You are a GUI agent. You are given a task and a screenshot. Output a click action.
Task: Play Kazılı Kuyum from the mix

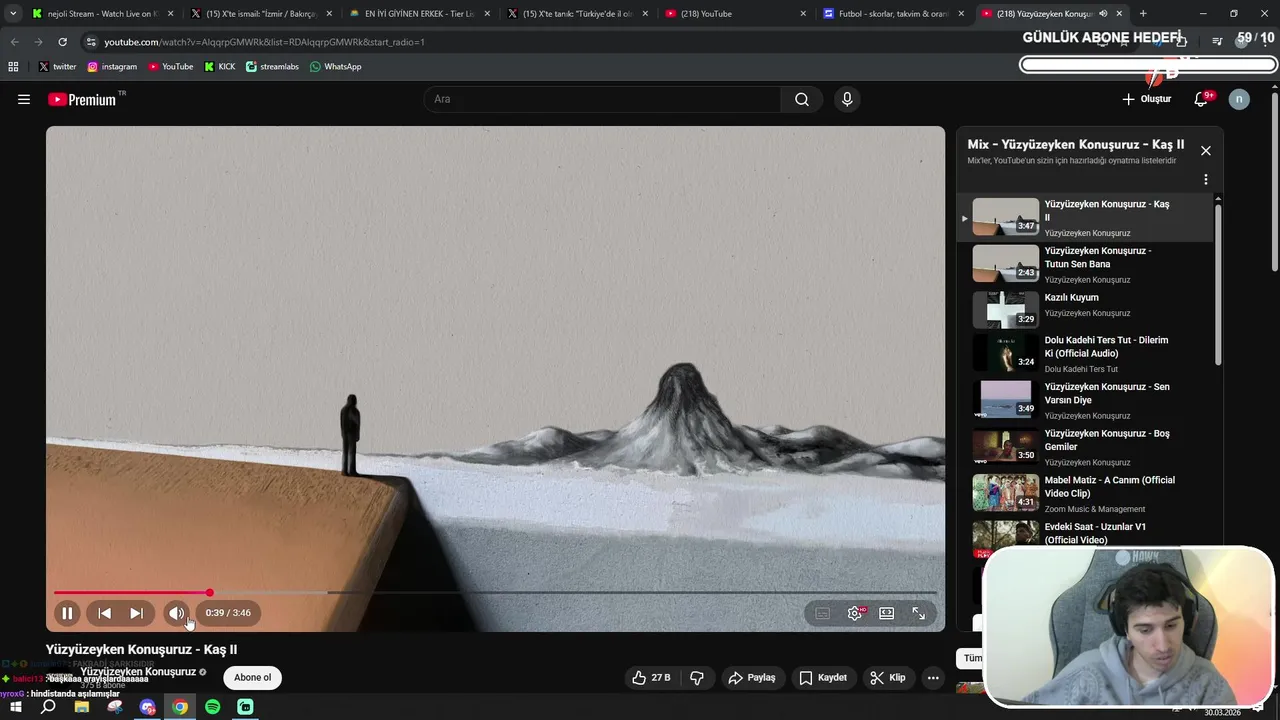coord(1084,310)
